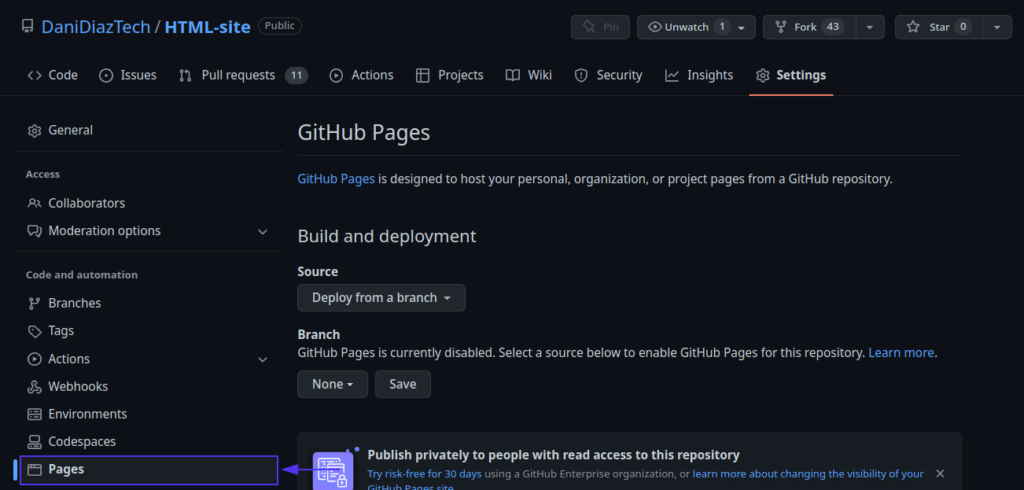Screen dimensions: 1024x490
Task: Open the Star list dropdown arrow
Action: point(997,27)
